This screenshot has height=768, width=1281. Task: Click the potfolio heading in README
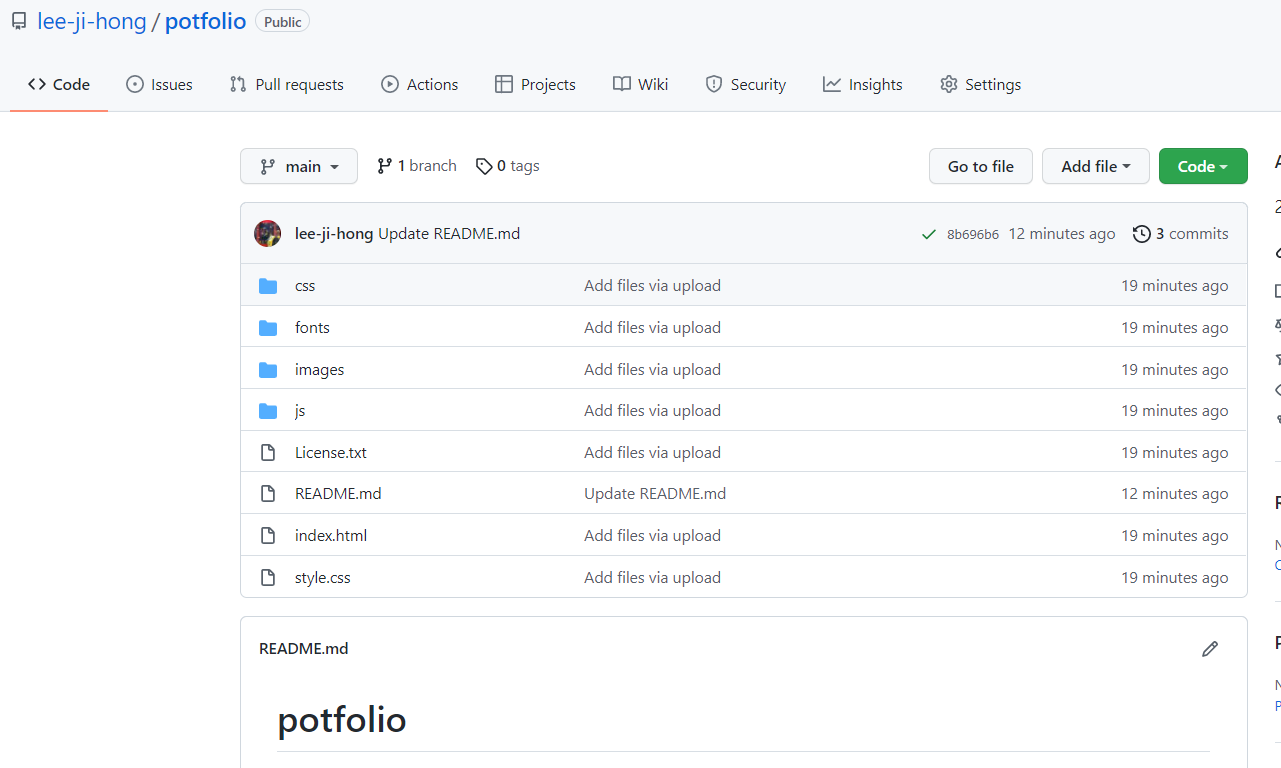(x=342, y=720)
